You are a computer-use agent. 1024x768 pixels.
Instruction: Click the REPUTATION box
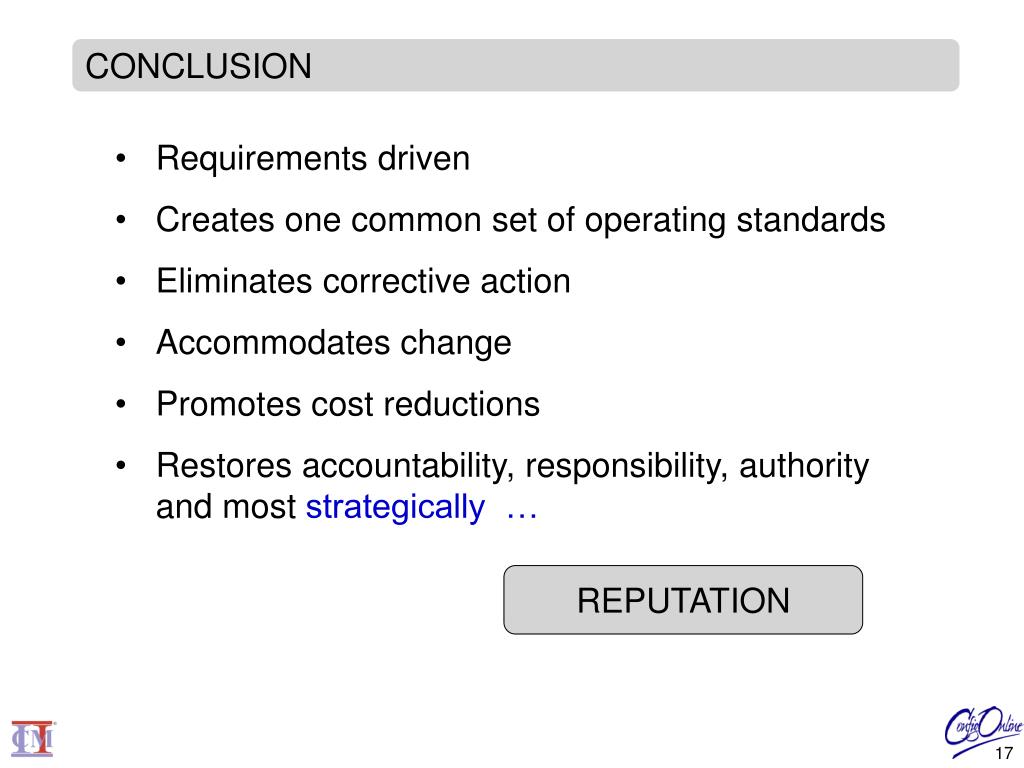683,600
